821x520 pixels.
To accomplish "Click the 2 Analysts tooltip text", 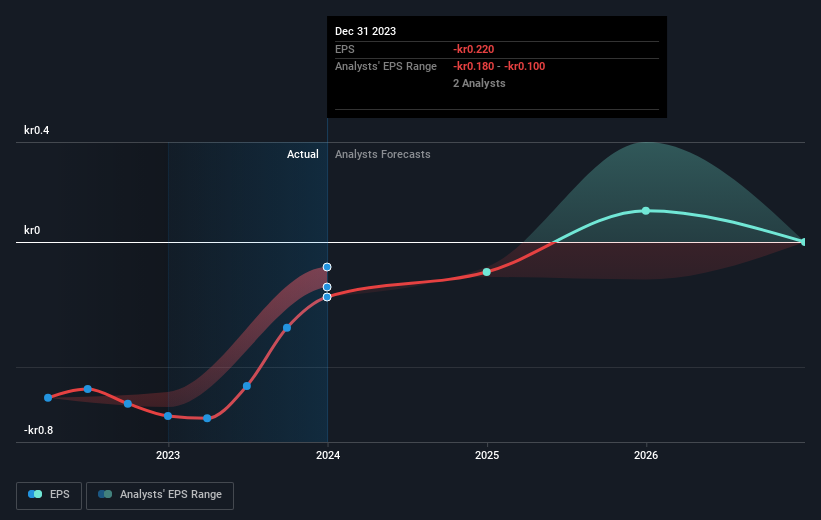I will [x=479, y=83].
